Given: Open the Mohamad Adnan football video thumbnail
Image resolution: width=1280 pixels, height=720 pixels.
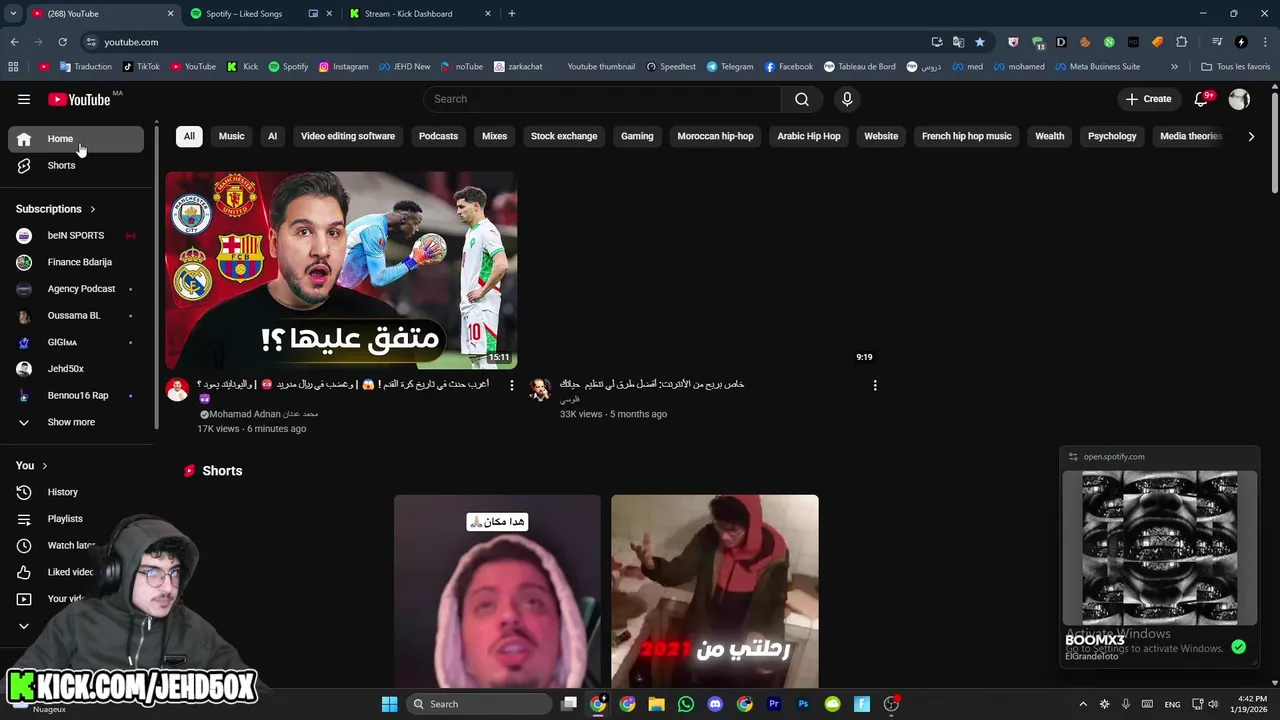Looking at the screenshot, I should coord(341,270).
